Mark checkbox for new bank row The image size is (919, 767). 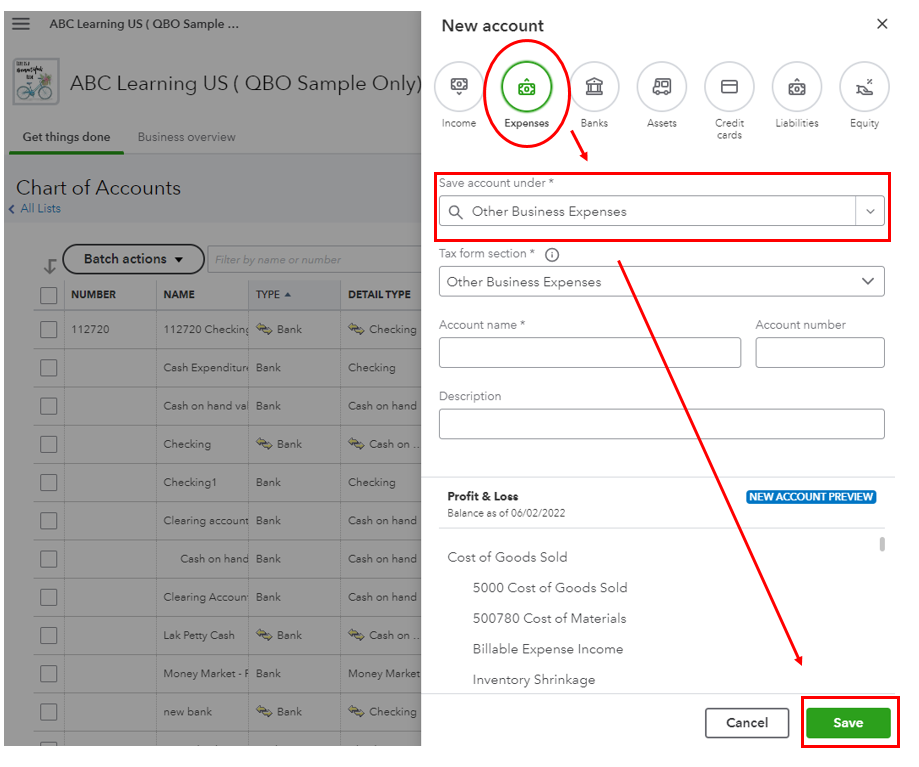(x=49, y=712)
